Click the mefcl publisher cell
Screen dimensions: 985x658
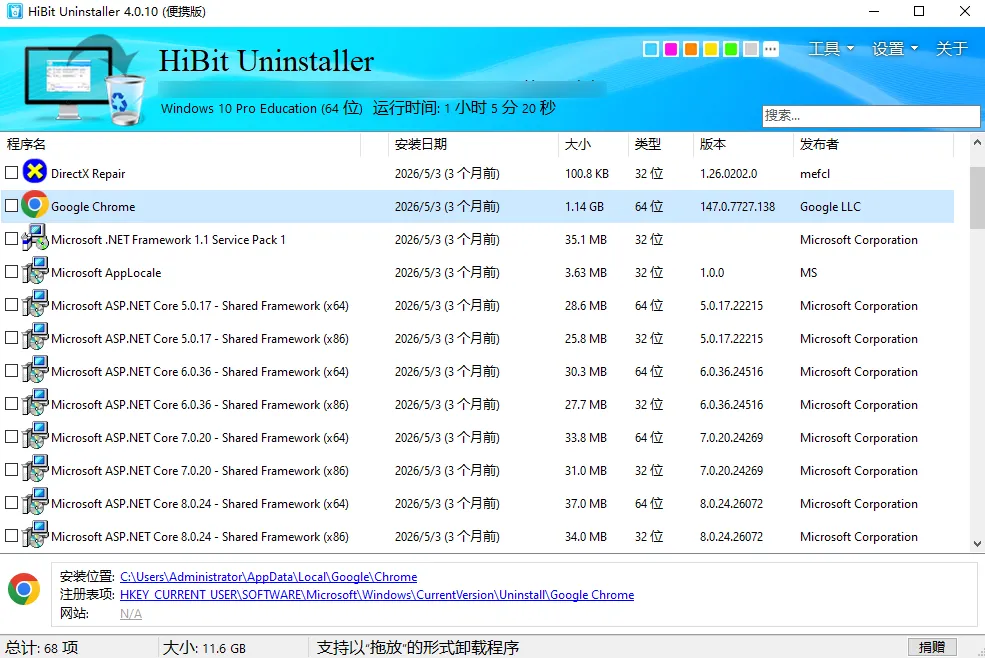pyautogui.click(x=815, y=173)
